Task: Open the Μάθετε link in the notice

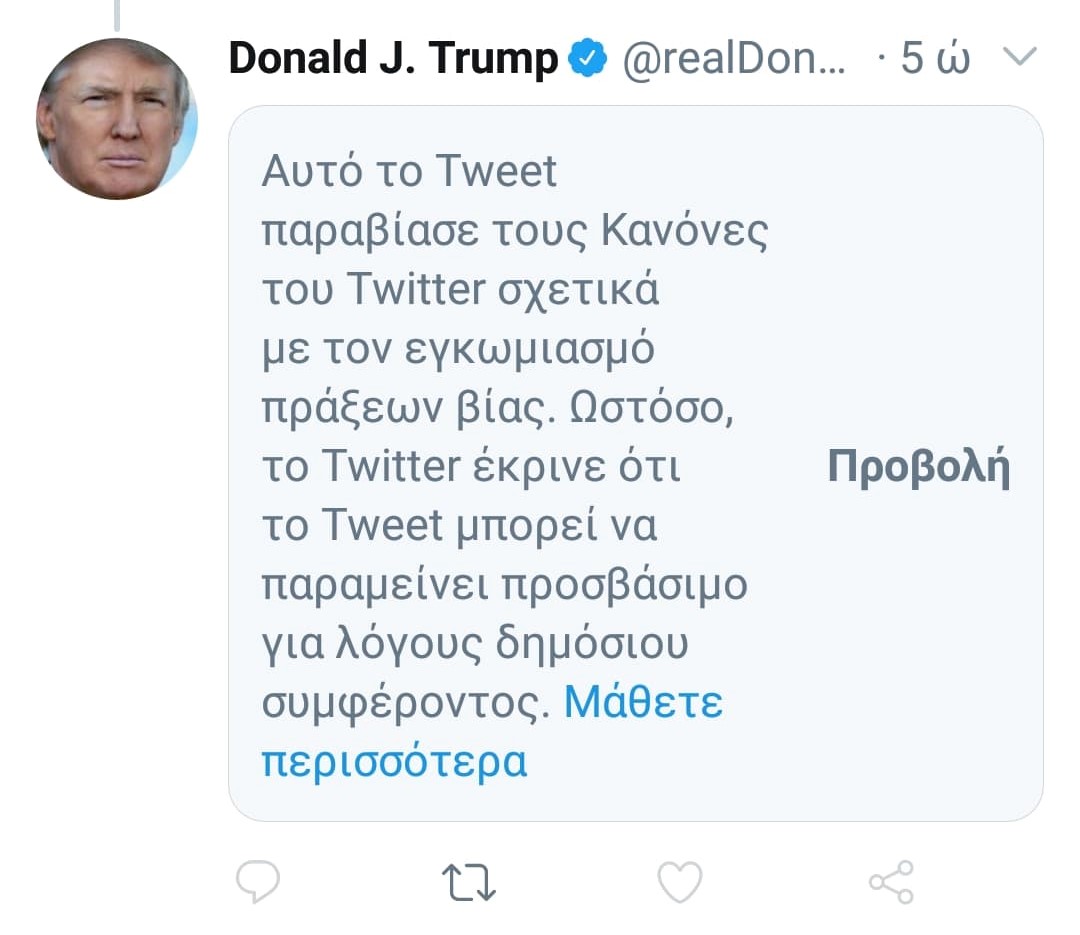Action: pyautogui.click(x=643, y=703)
